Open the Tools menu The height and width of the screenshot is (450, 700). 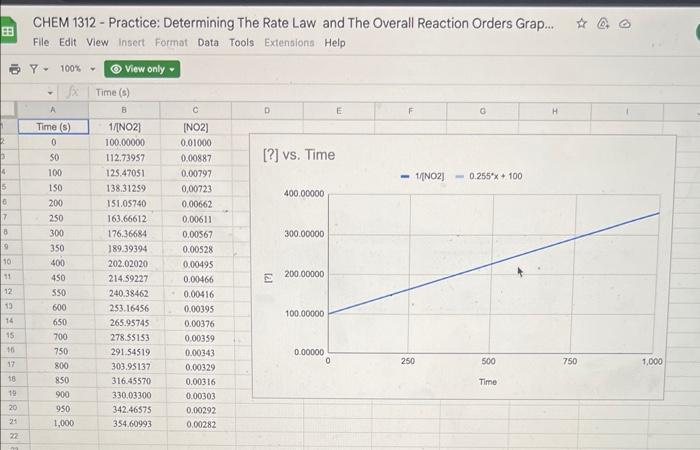click(x=242, y=42)
